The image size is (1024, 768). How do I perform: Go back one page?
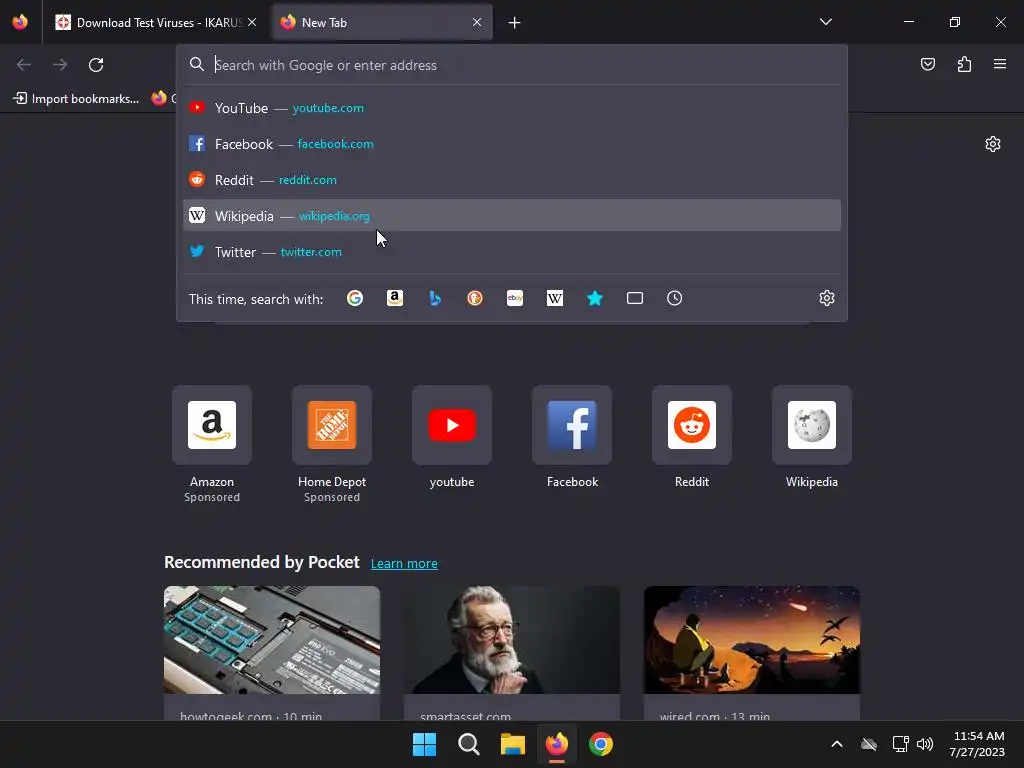click(24, 65)
